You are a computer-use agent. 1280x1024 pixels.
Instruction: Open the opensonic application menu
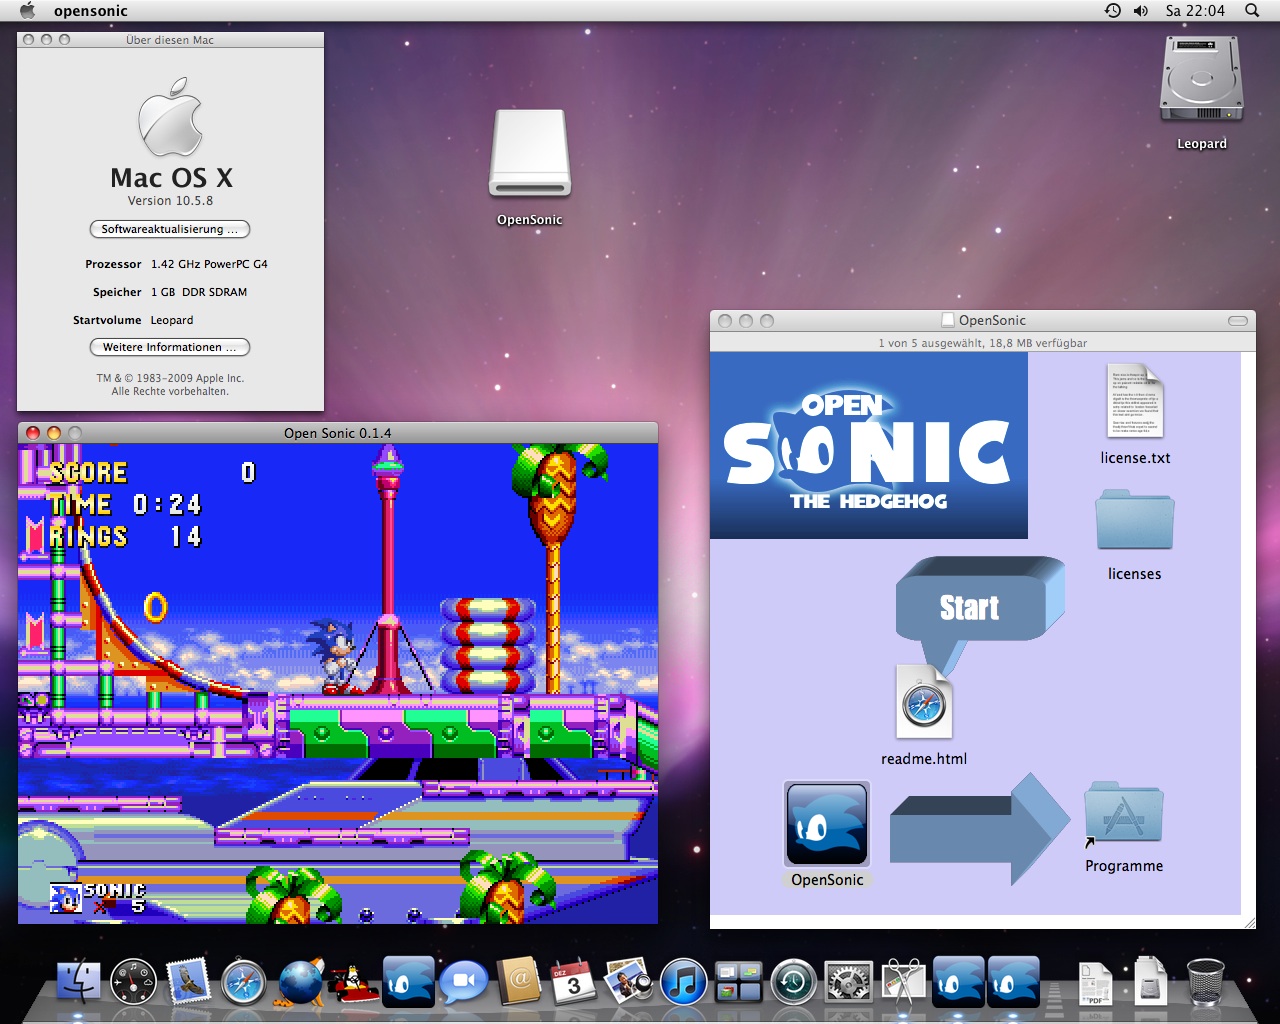click(91, 11)
